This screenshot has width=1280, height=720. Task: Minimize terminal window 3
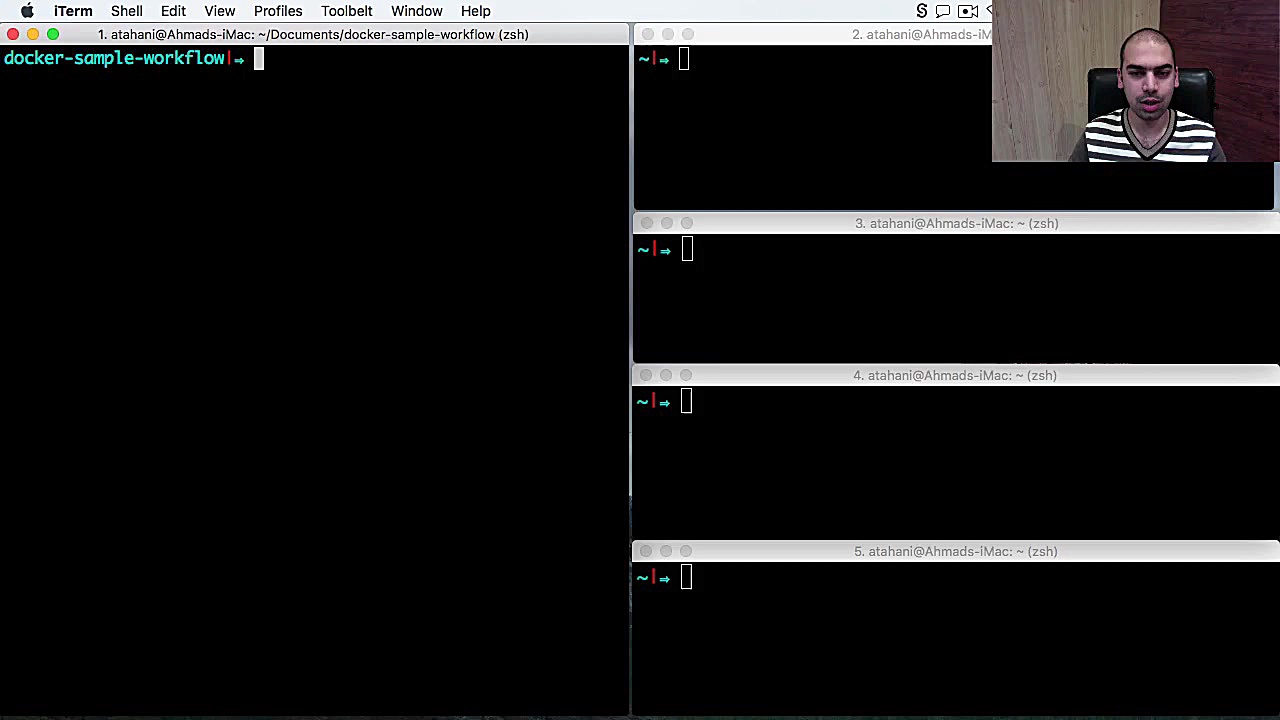click(x=666, y=223)
